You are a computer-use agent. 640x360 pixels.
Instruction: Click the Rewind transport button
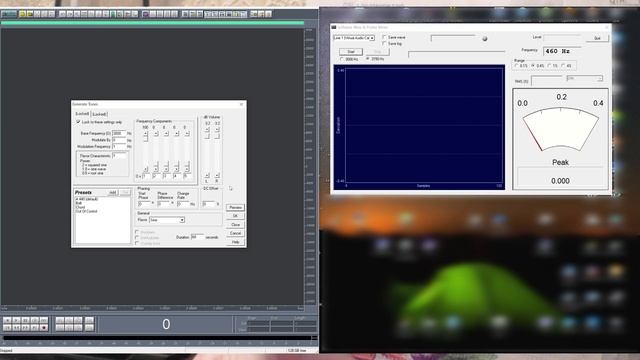pos(16,327)
